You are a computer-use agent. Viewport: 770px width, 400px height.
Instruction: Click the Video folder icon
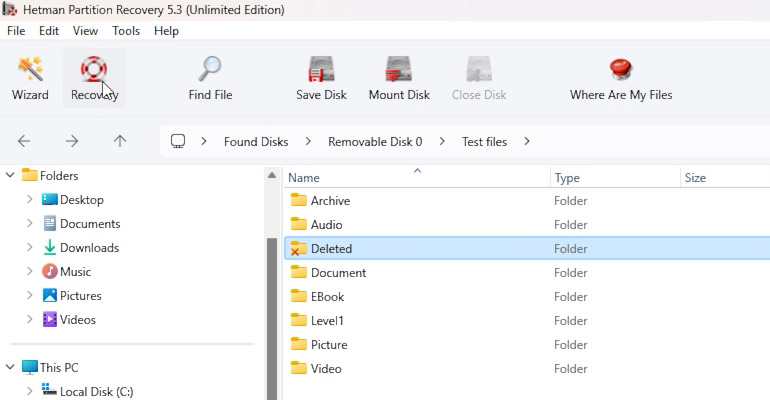[x=299, y=369]
